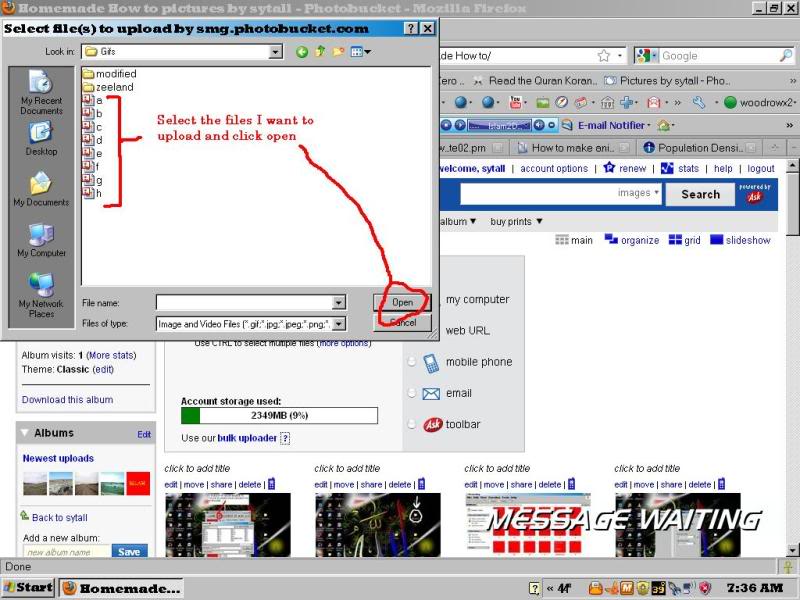Save the new album name
This screenshot has height=600, width=800.
(x=129, y=551)
